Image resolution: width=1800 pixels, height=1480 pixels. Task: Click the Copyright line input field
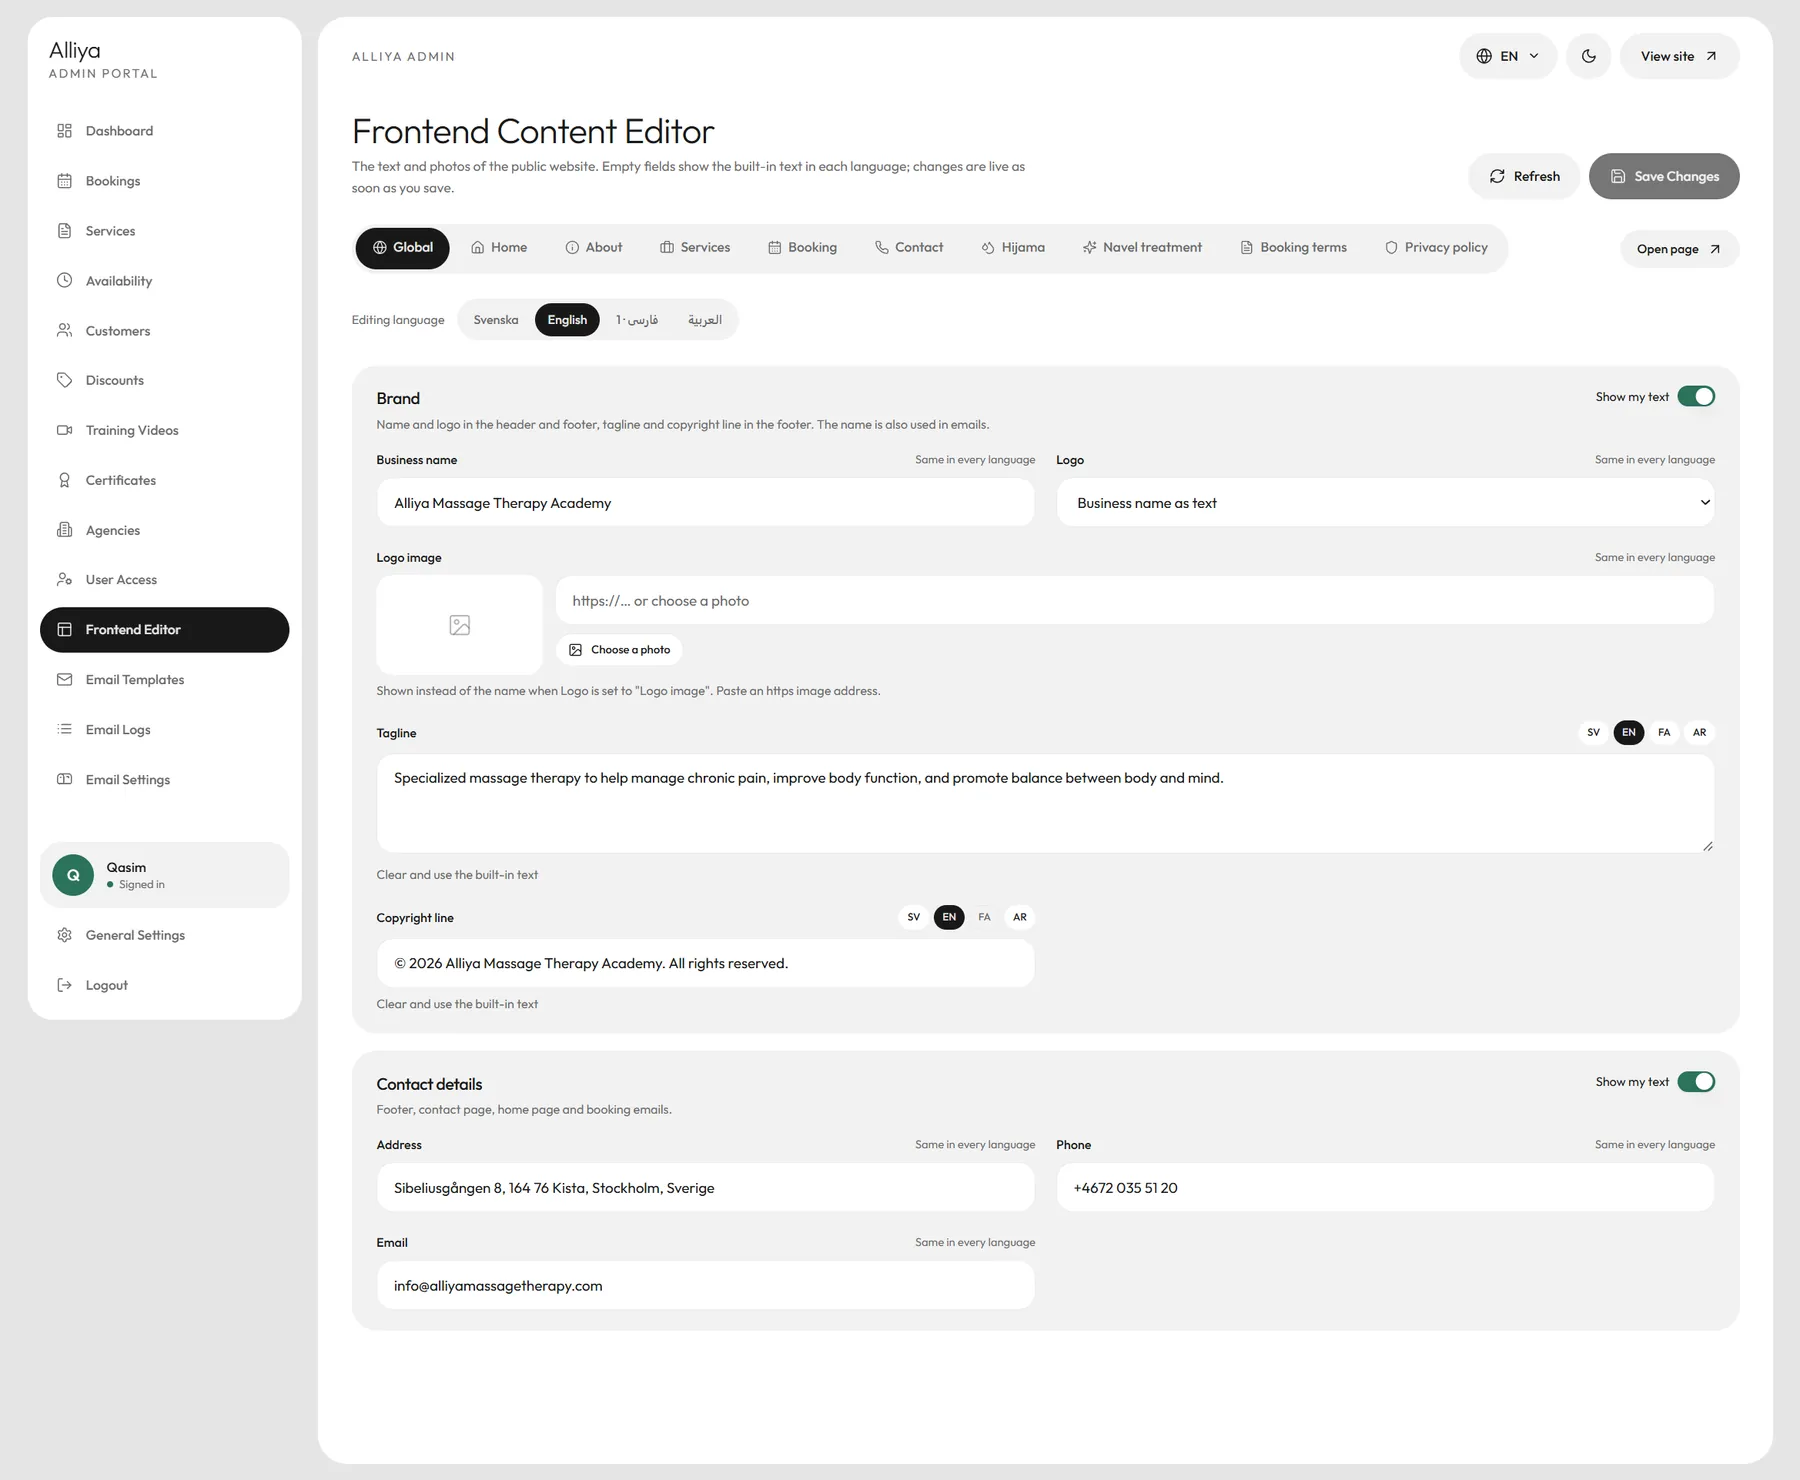(x=705, y=964)
